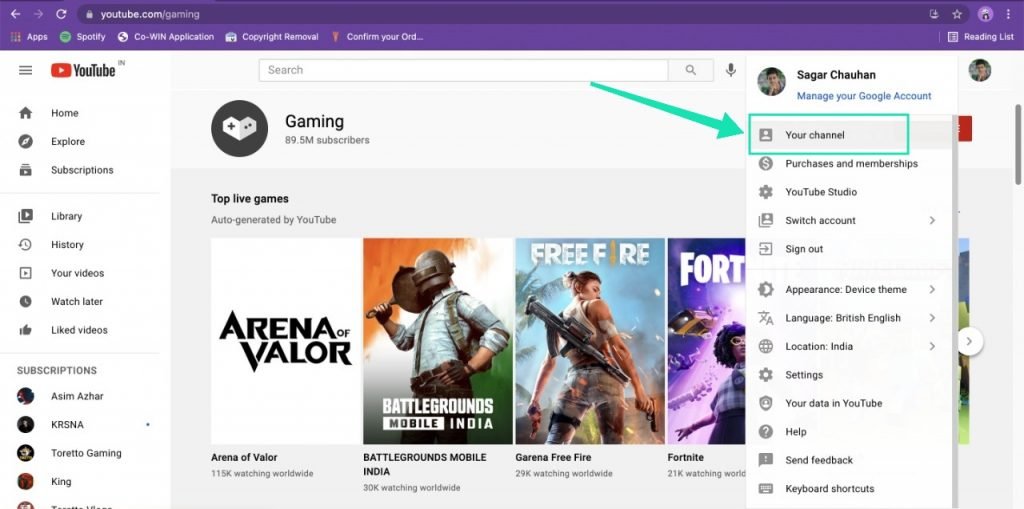Viewport: 1024px width, 509px height.
Task: Click the Your videos play icon
Action: [x=25, y=273]
